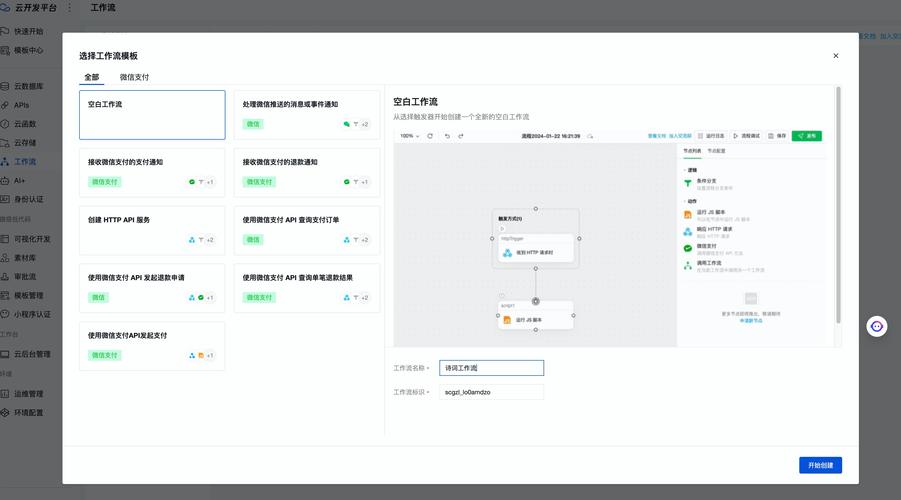This screenshot has width=901, height=500.
Task: Switch to the 全部 tab
Action: pyautogui.click(x=91, y=77)
